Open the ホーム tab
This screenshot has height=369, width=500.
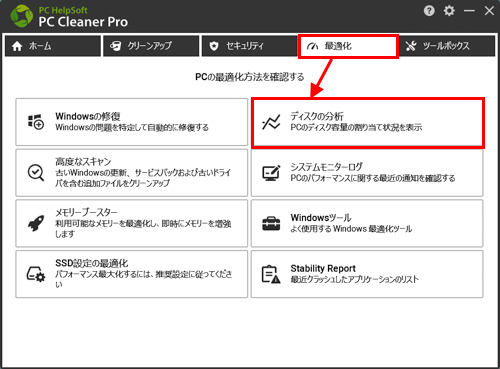(53, 46)
